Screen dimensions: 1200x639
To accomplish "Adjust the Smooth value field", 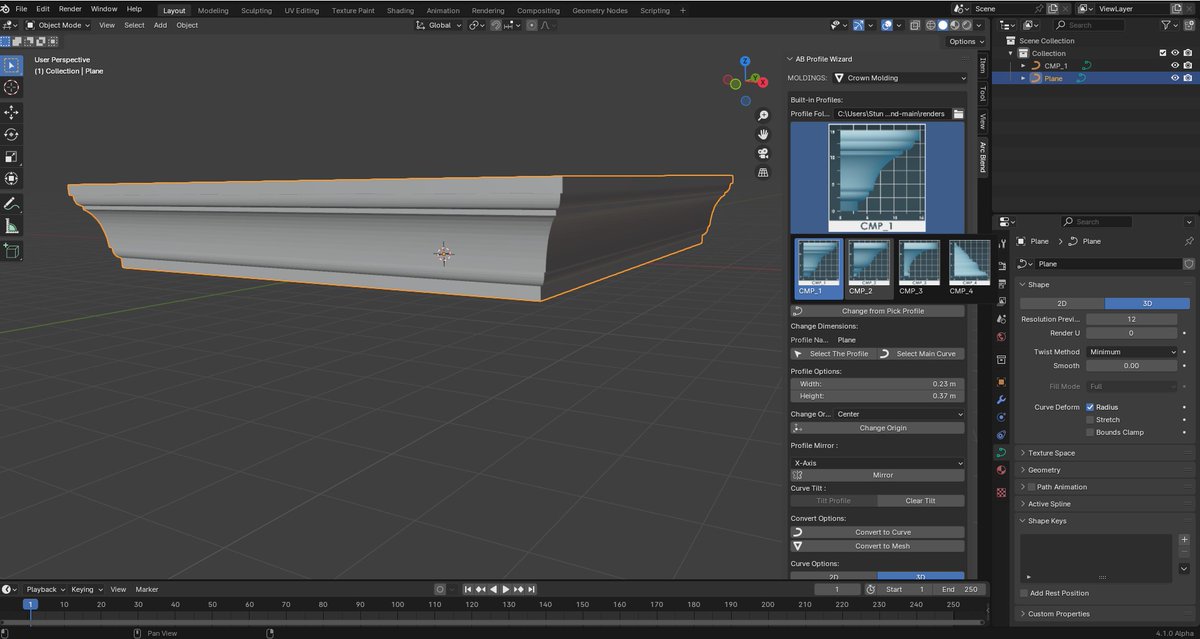I will click(1132, 366).
